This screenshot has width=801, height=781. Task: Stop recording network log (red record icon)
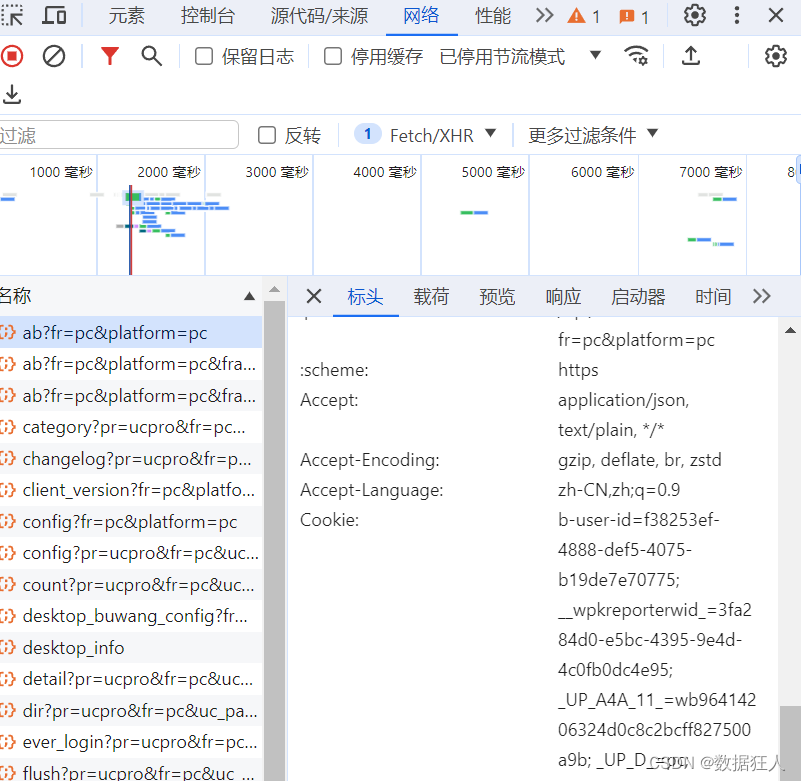[x=11, y=56]
